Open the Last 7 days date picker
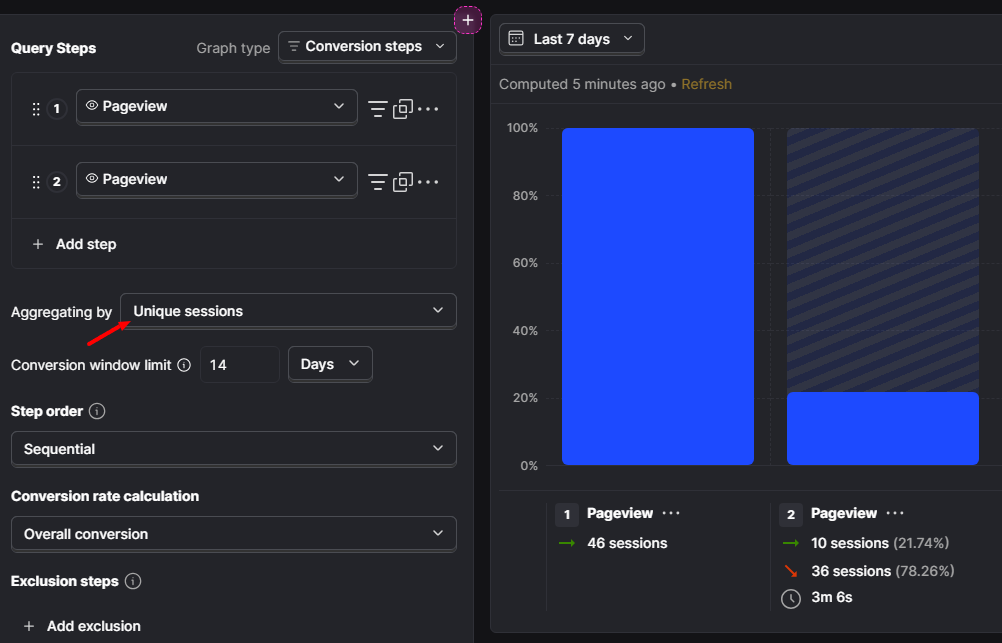This screenshot has height=643, width=1002. (x=572, y=39)
